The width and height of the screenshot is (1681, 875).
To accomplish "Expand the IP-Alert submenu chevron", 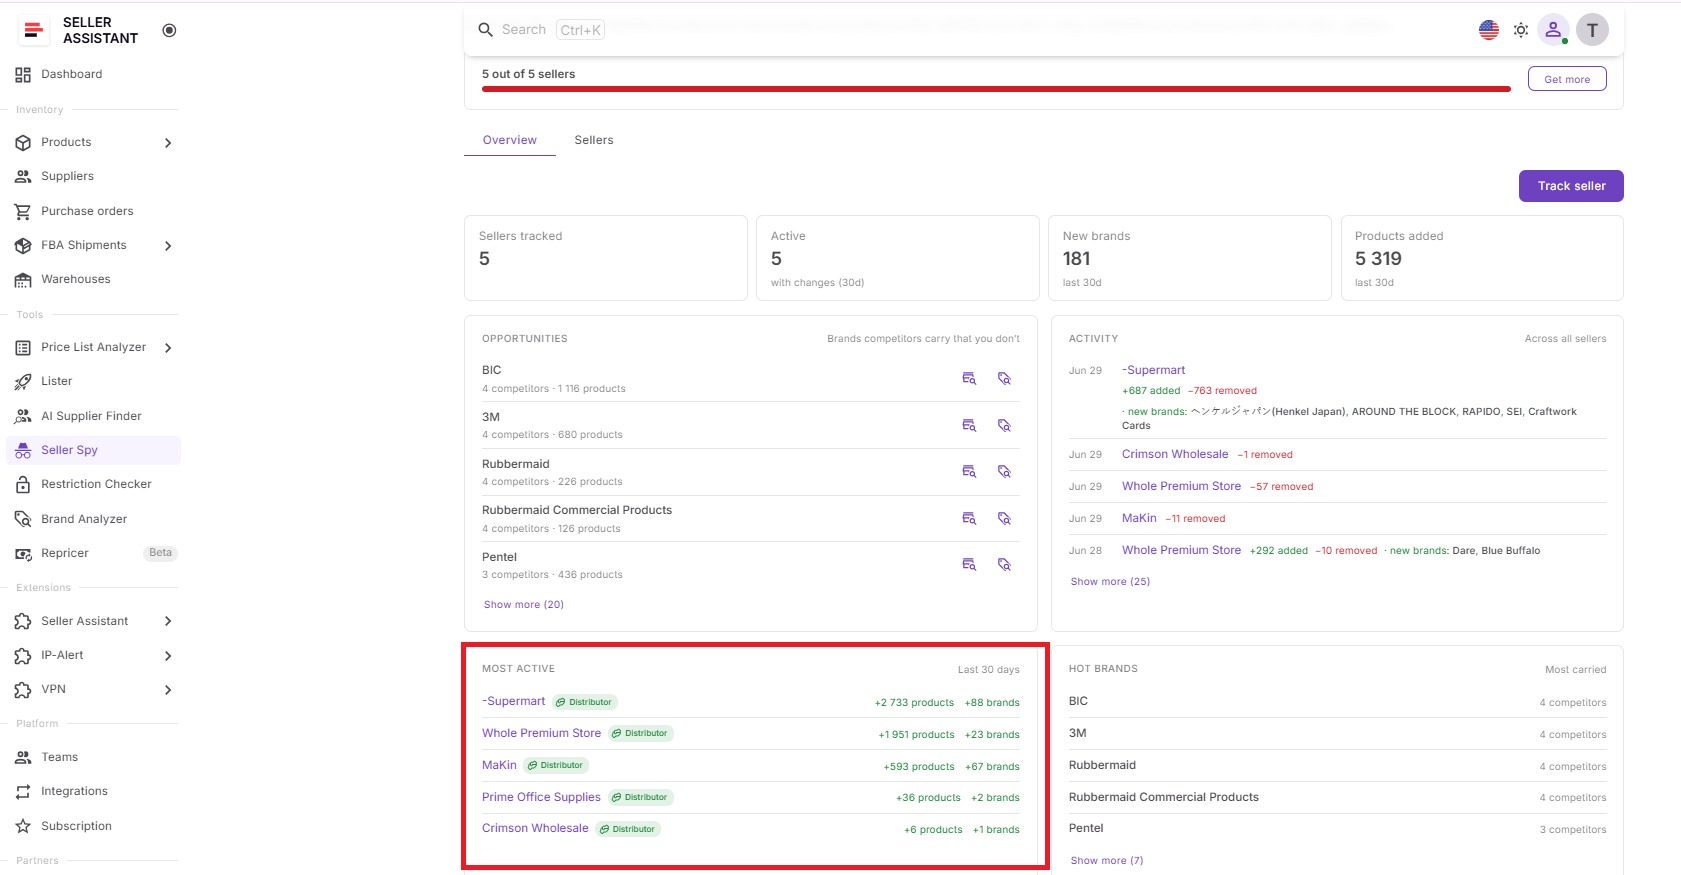I will click(168, 656).
